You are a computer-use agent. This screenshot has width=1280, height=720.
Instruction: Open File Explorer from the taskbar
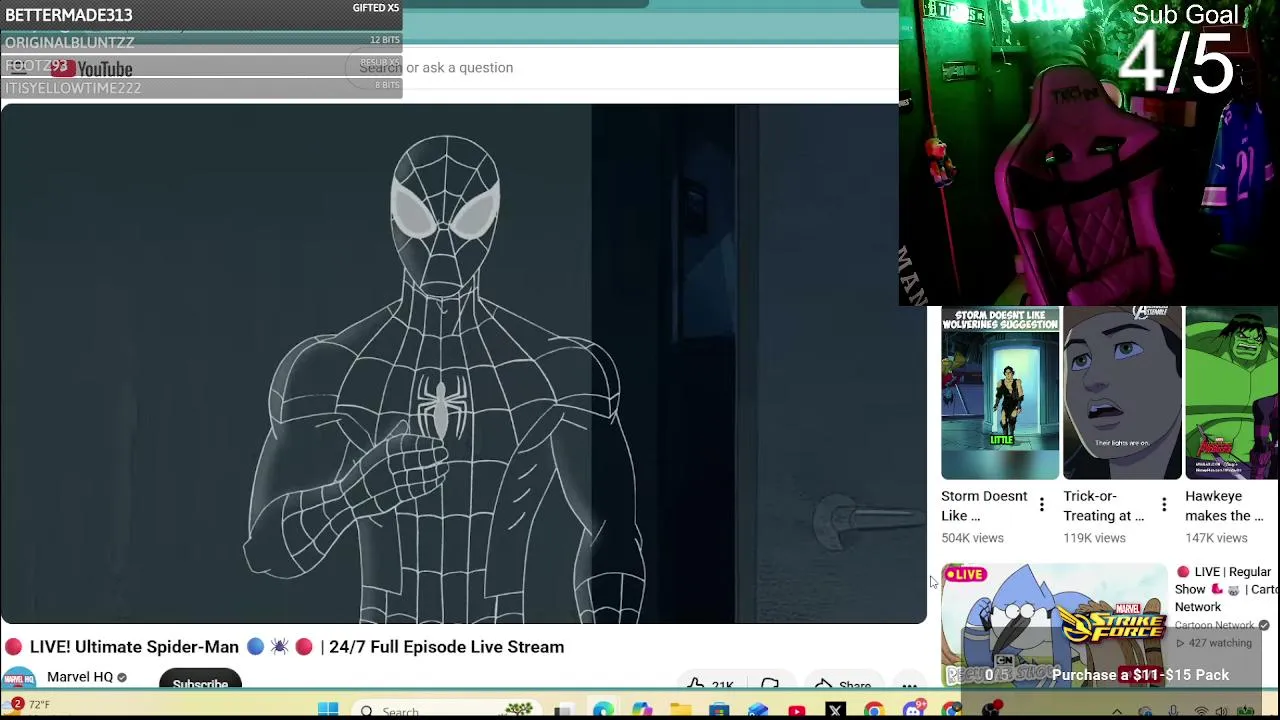point(680,710)
